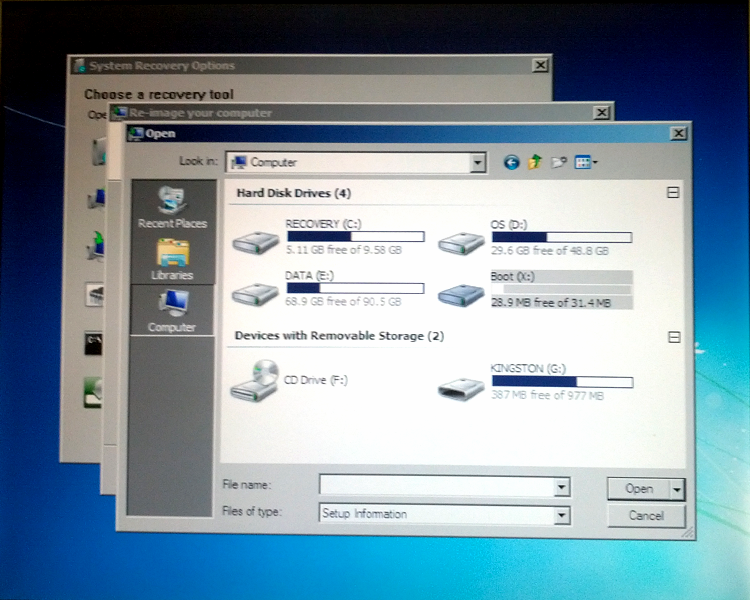Open Libraries from the sidebar

(x=171, y=259)
